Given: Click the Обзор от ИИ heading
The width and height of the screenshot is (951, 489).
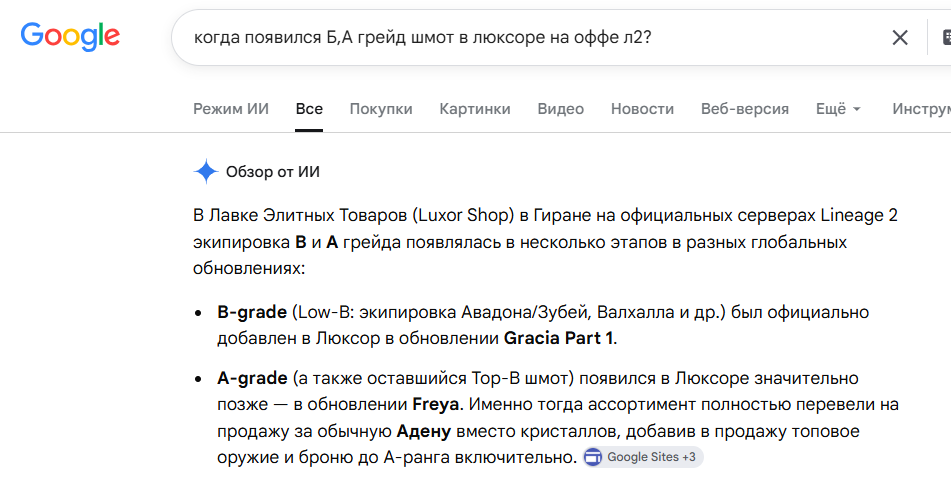Looking at the screenshot, I should 272,172.
